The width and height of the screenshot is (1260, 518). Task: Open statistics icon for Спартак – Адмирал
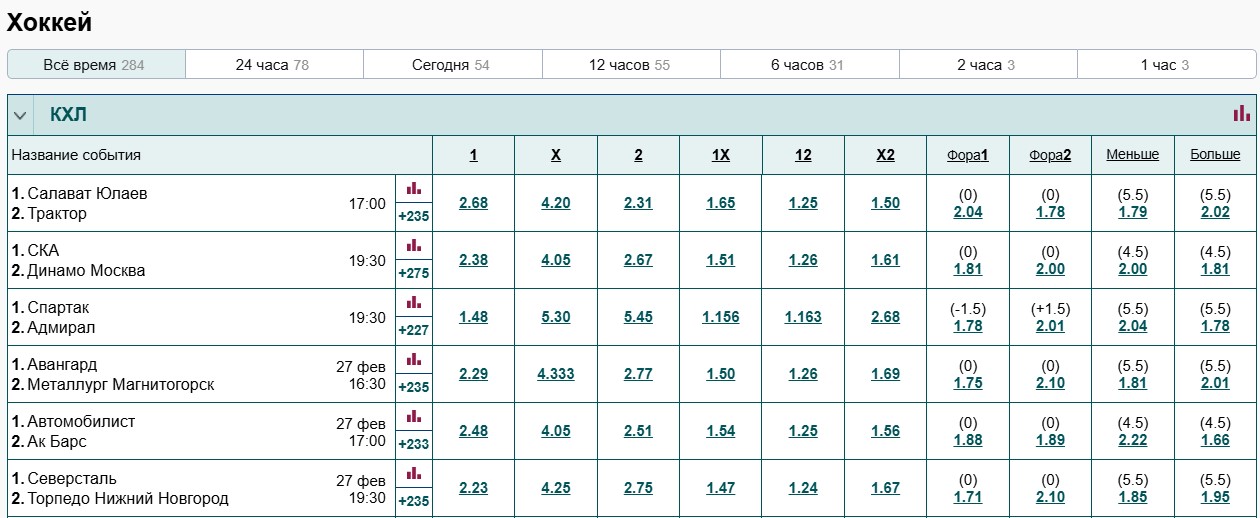point(414,302)
